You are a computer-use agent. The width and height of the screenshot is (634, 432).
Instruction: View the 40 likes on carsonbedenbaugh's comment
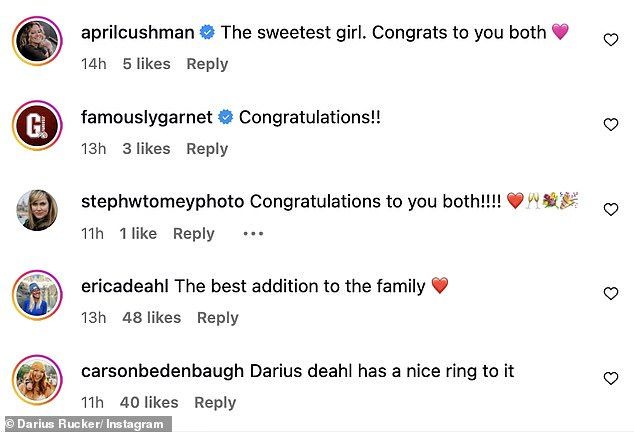pos(150,403)
